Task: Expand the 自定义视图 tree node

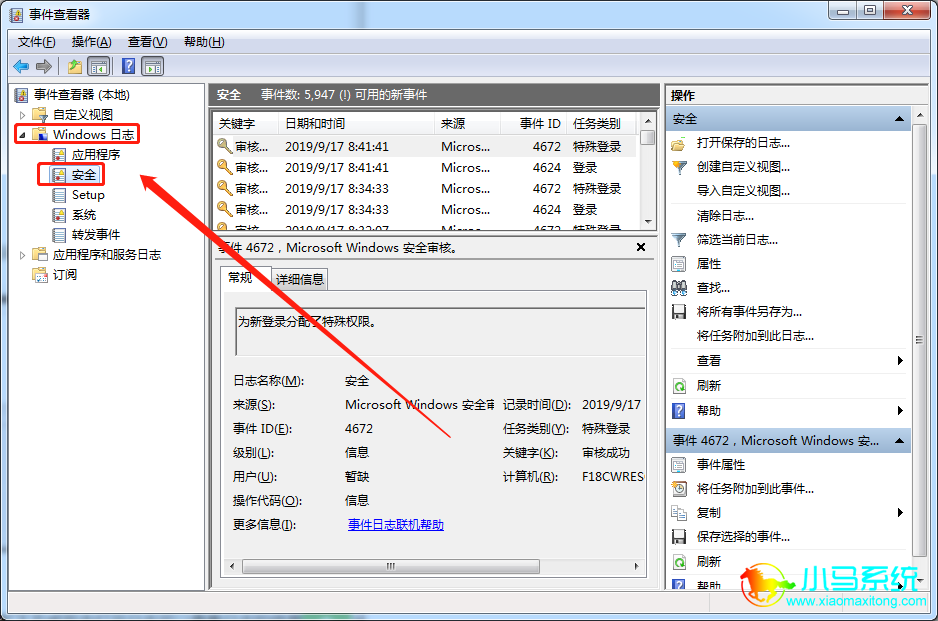Action: [22, 115]
